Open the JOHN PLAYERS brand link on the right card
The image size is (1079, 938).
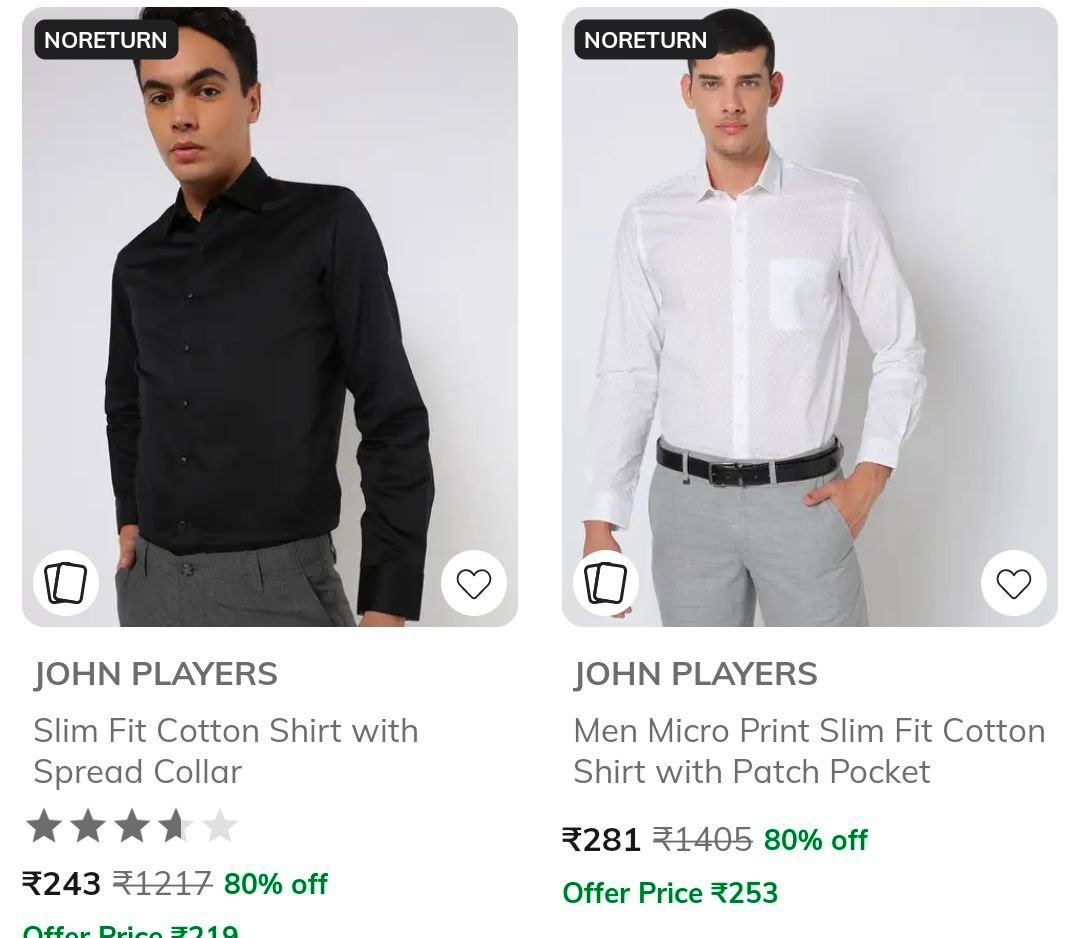tap(695, 674)
